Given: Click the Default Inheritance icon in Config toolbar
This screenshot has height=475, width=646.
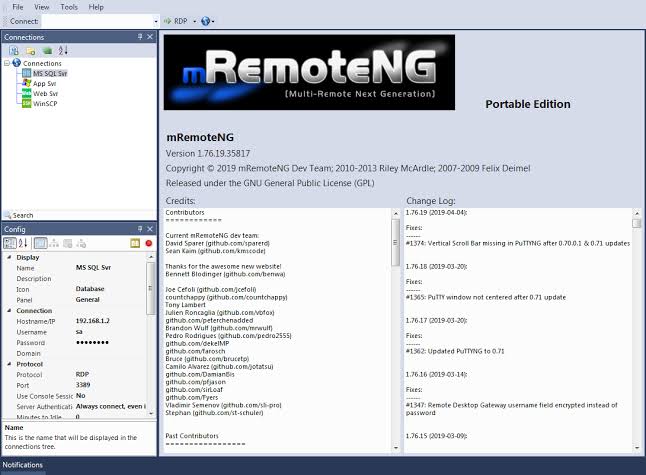Looking at the screenshot, I should [x=81, y=243].
